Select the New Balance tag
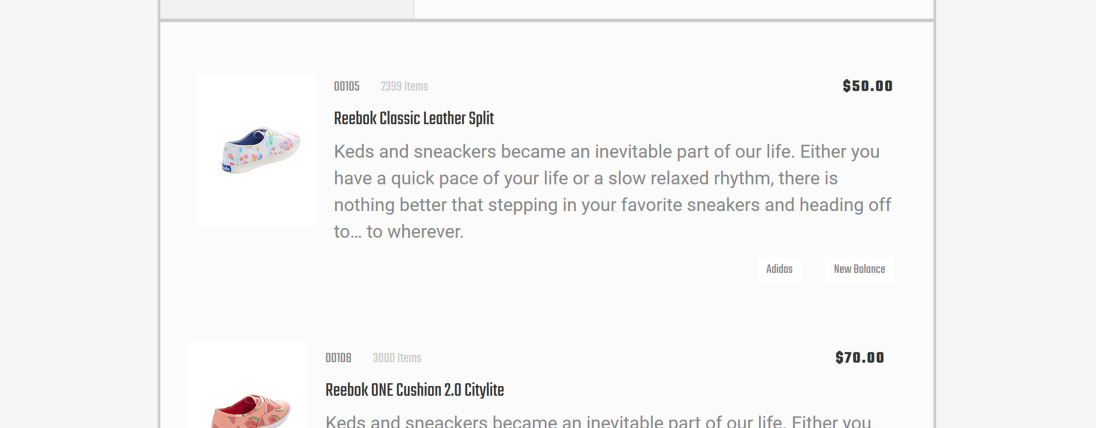This screenshot has width=1096, height=428. [x=859, y=270]
